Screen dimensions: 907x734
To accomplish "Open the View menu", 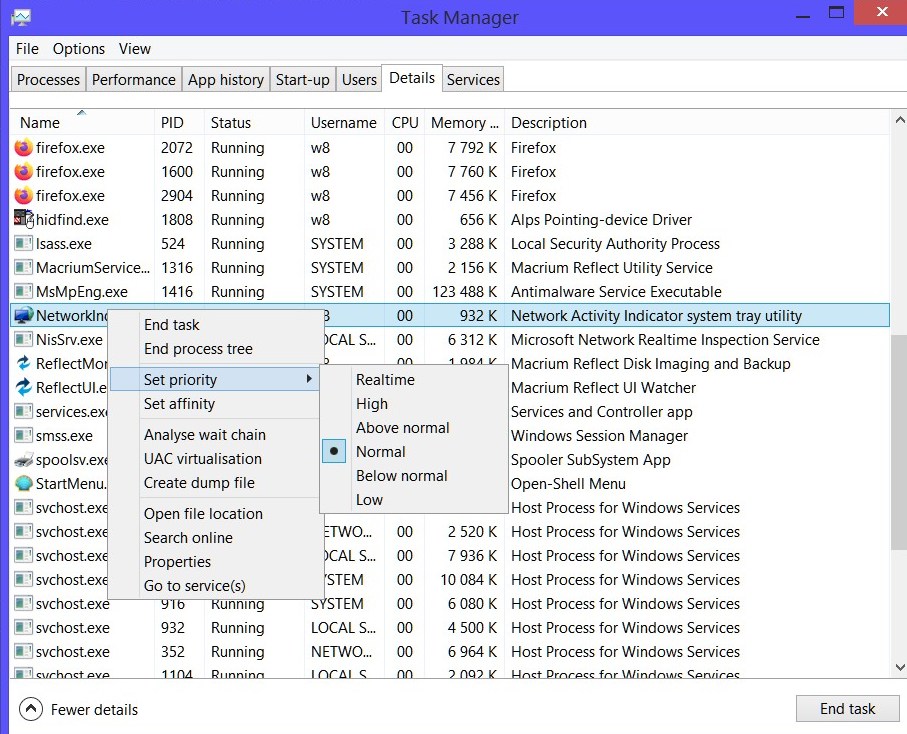I will 135,49.
